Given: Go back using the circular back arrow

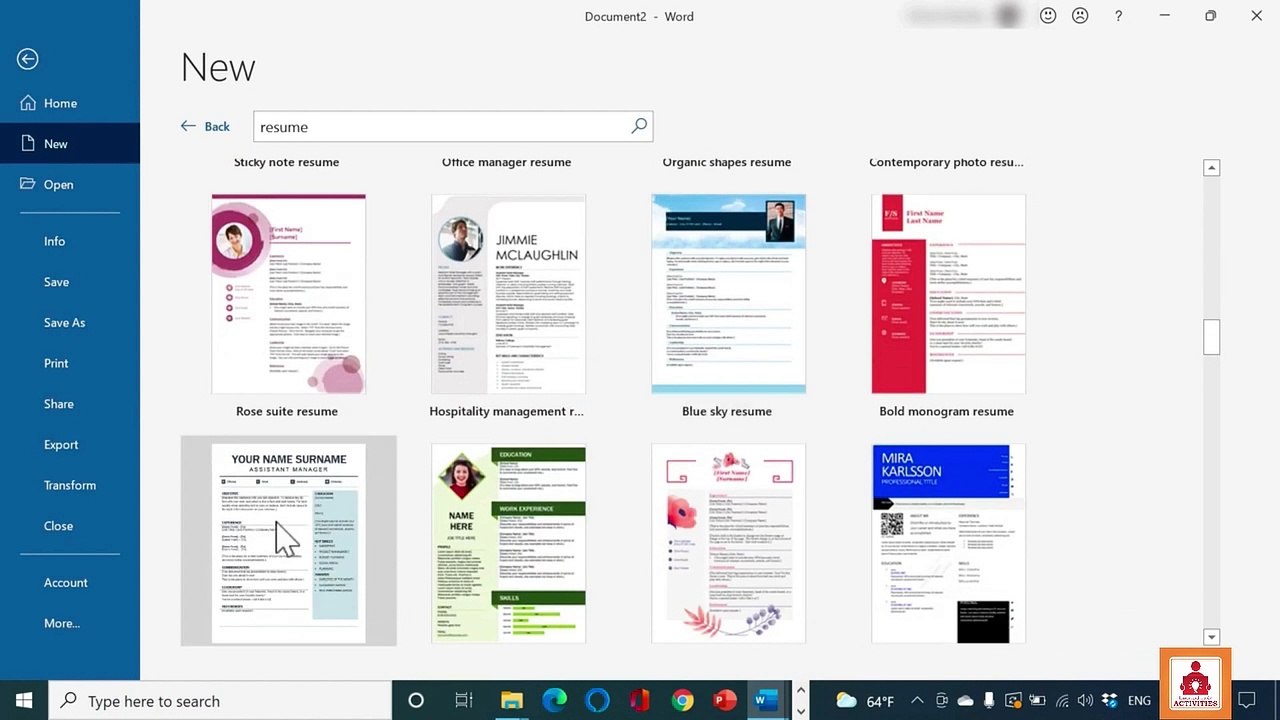Looking at the screenshot, I should click(x=28, y=59).
